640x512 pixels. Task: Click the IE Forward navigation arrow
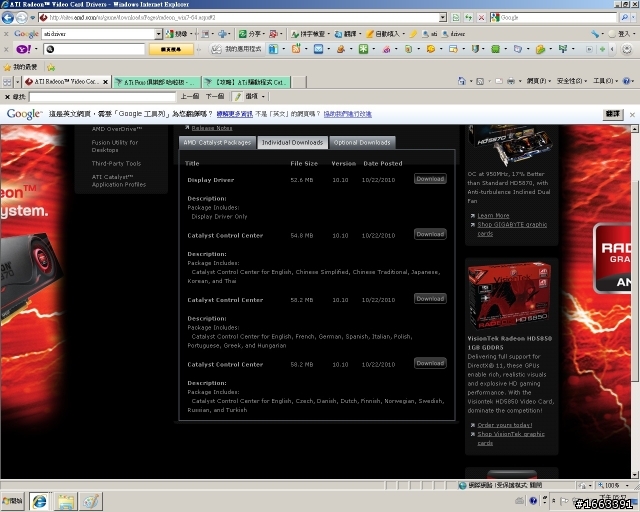[22, 18]
